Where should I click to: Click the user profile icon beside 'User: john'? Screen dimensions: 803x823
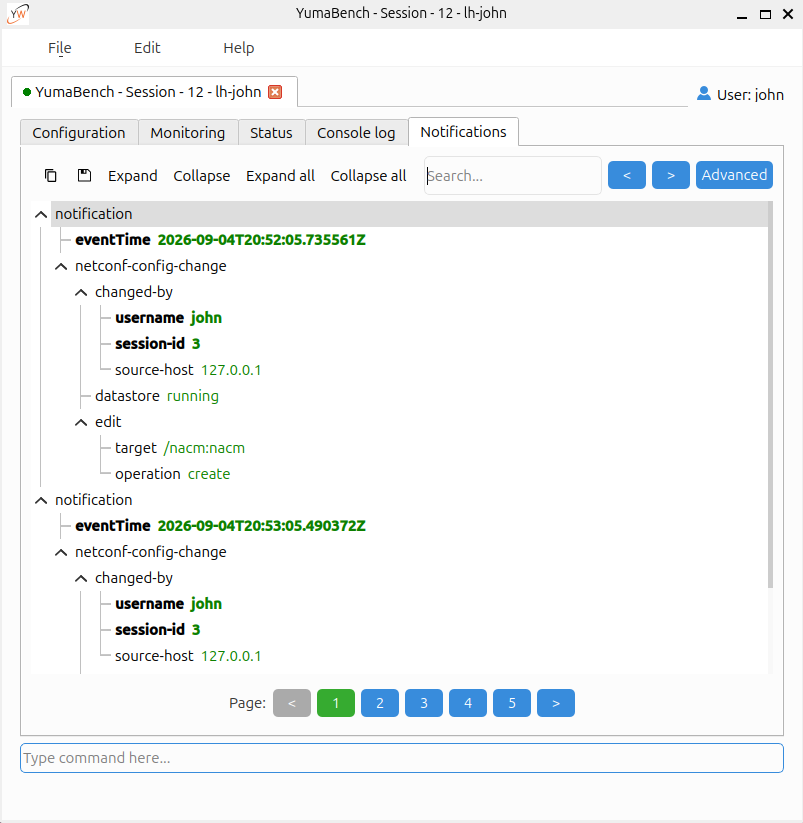click(x=703, y=93)
